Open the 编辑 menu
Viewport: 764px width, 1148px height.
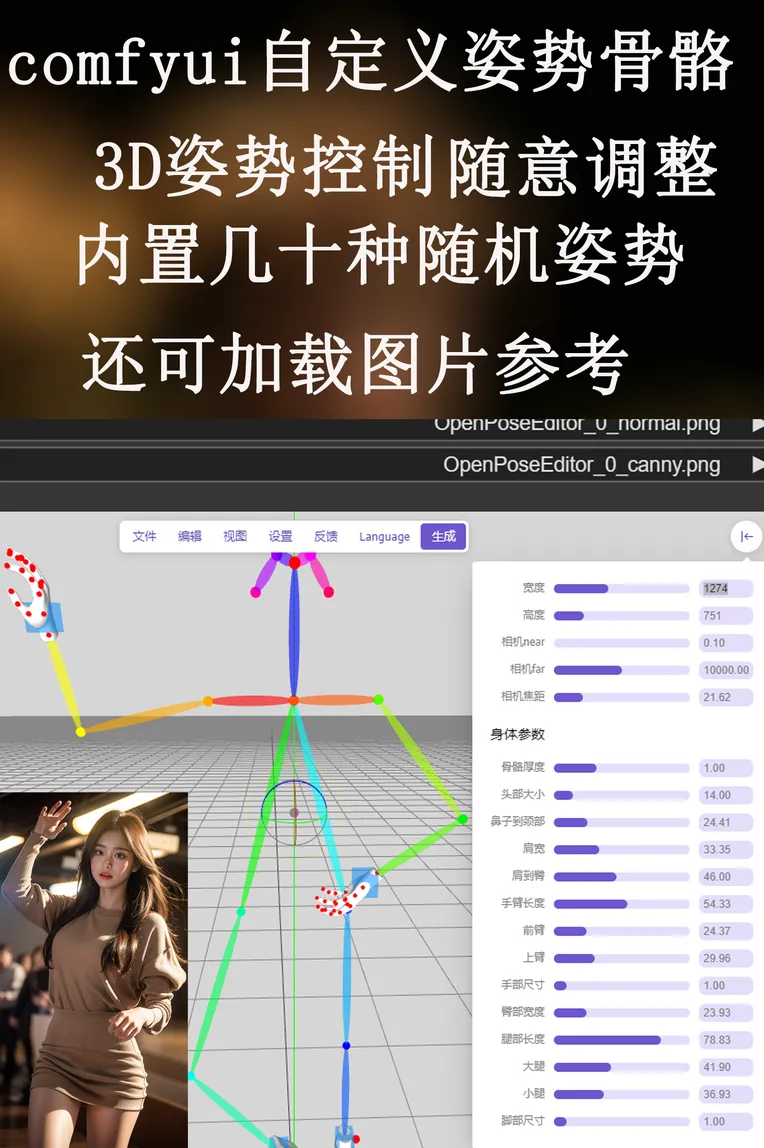point(190,537)
